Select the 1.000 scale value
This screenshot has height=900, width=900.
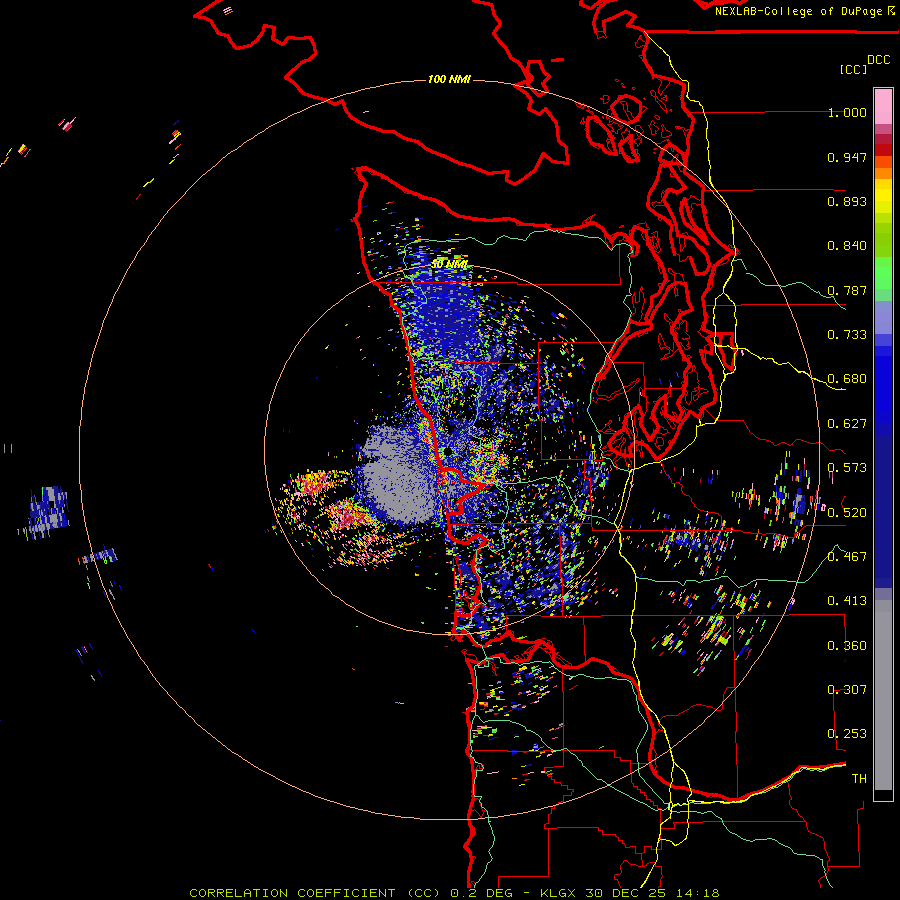pos(847,112)
